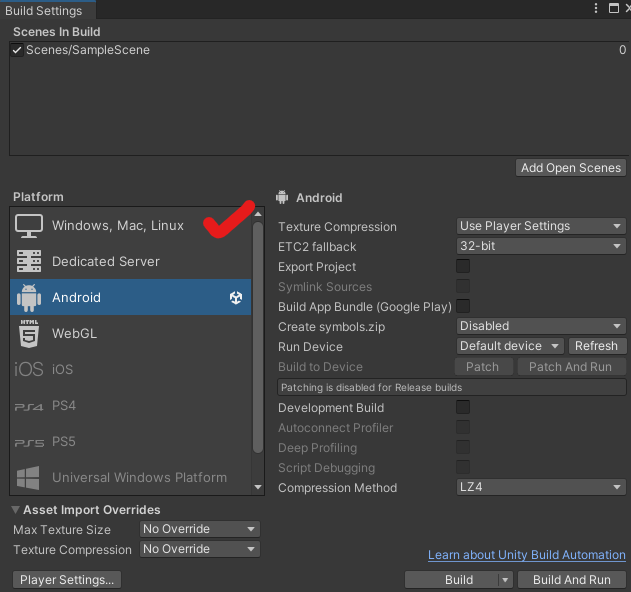
Task: Click the Universal Windows Platform logo icon
Action: (x=28, y=478)
